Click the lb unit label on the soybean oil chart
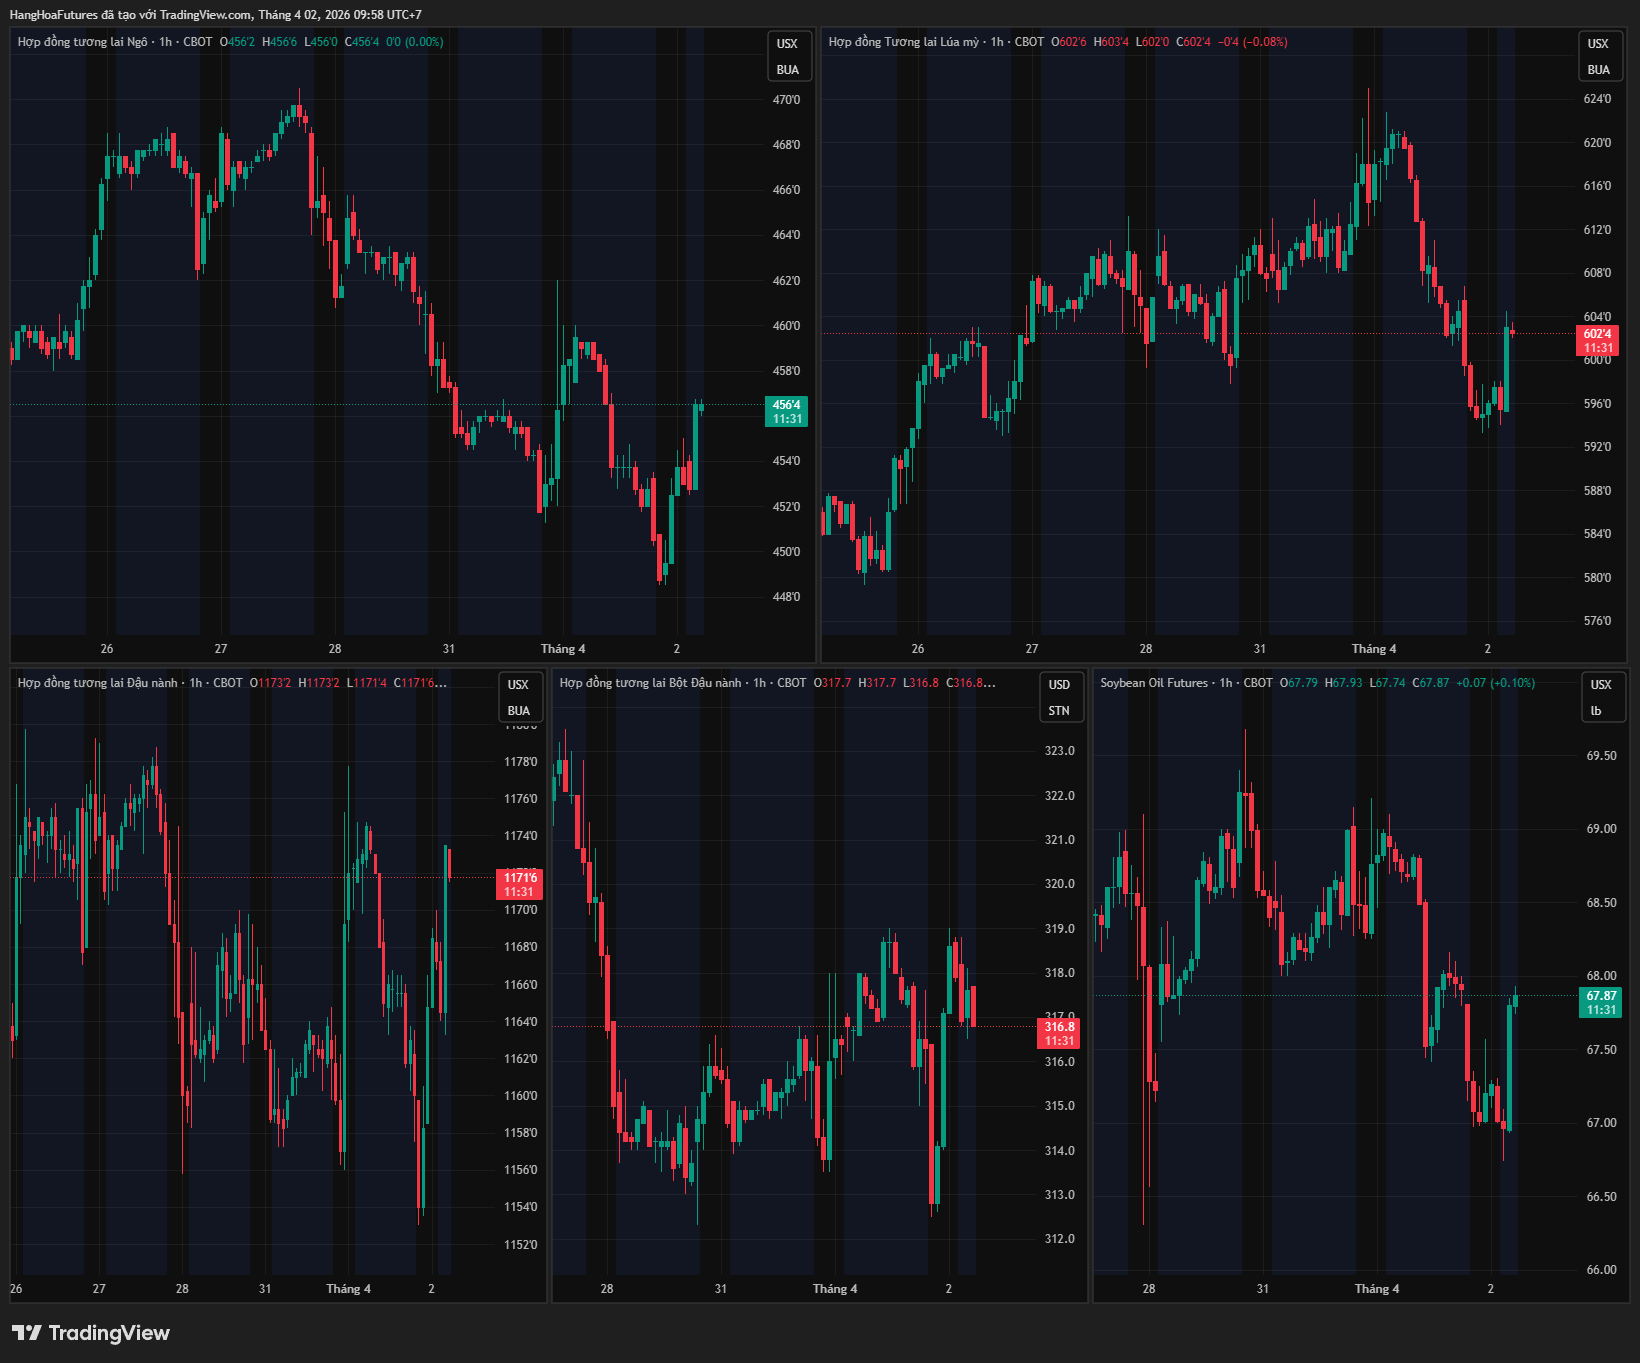The width and height of the screenshot is (1640, 1363). pyautogui.click(x=1596, y=711)
